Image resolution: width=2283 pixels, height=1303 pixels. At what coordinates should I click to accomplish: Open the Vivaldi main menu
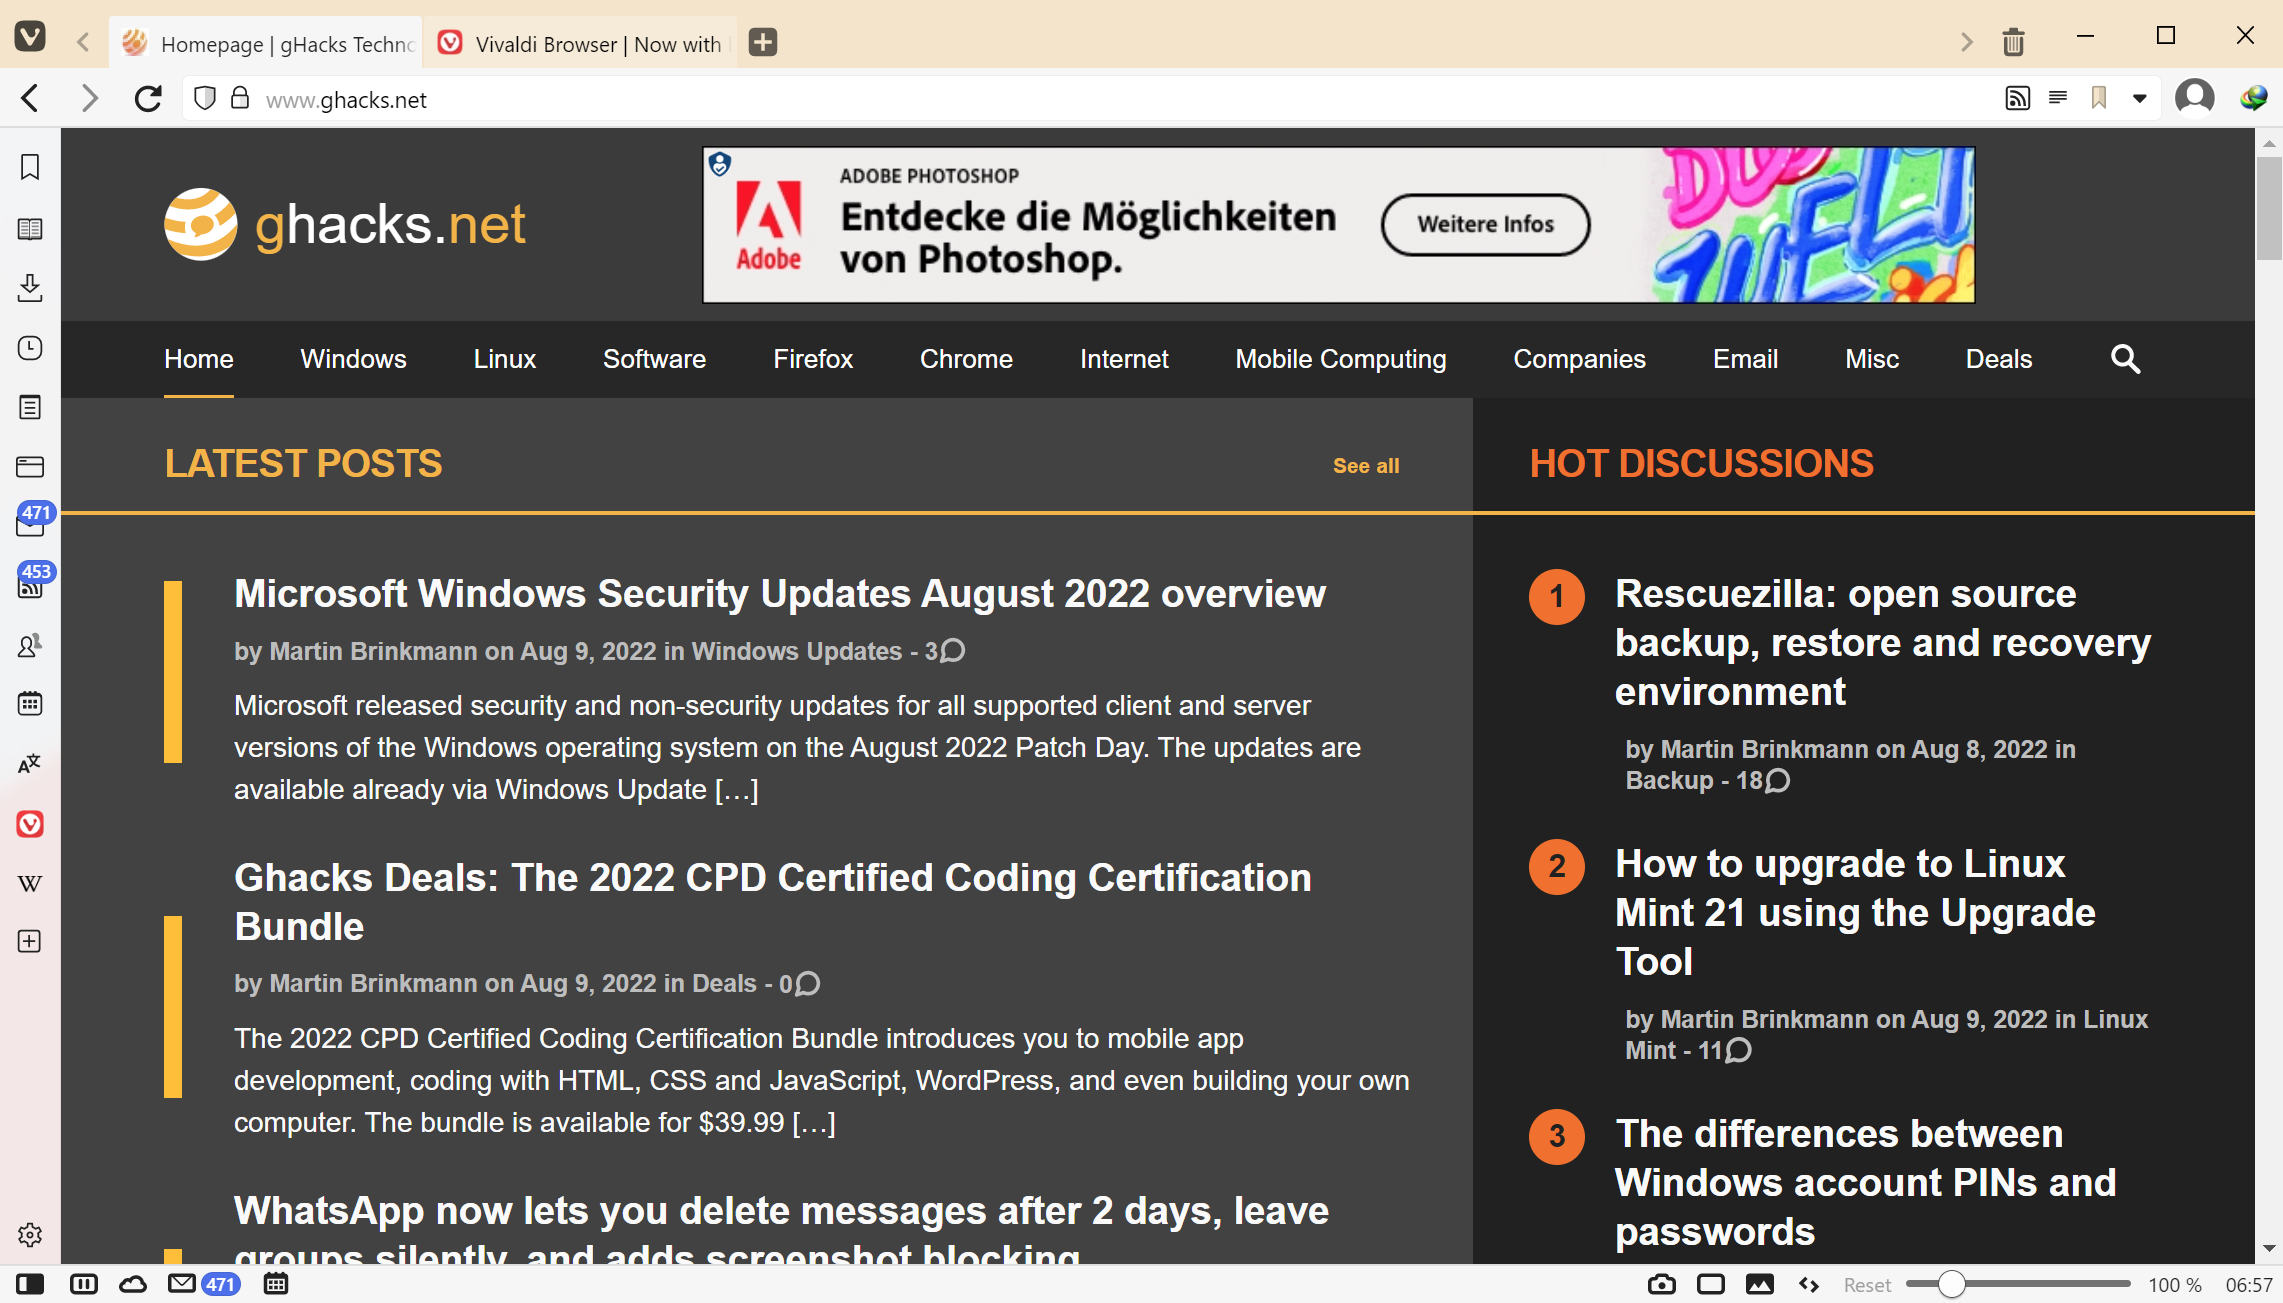pos(30,38)
